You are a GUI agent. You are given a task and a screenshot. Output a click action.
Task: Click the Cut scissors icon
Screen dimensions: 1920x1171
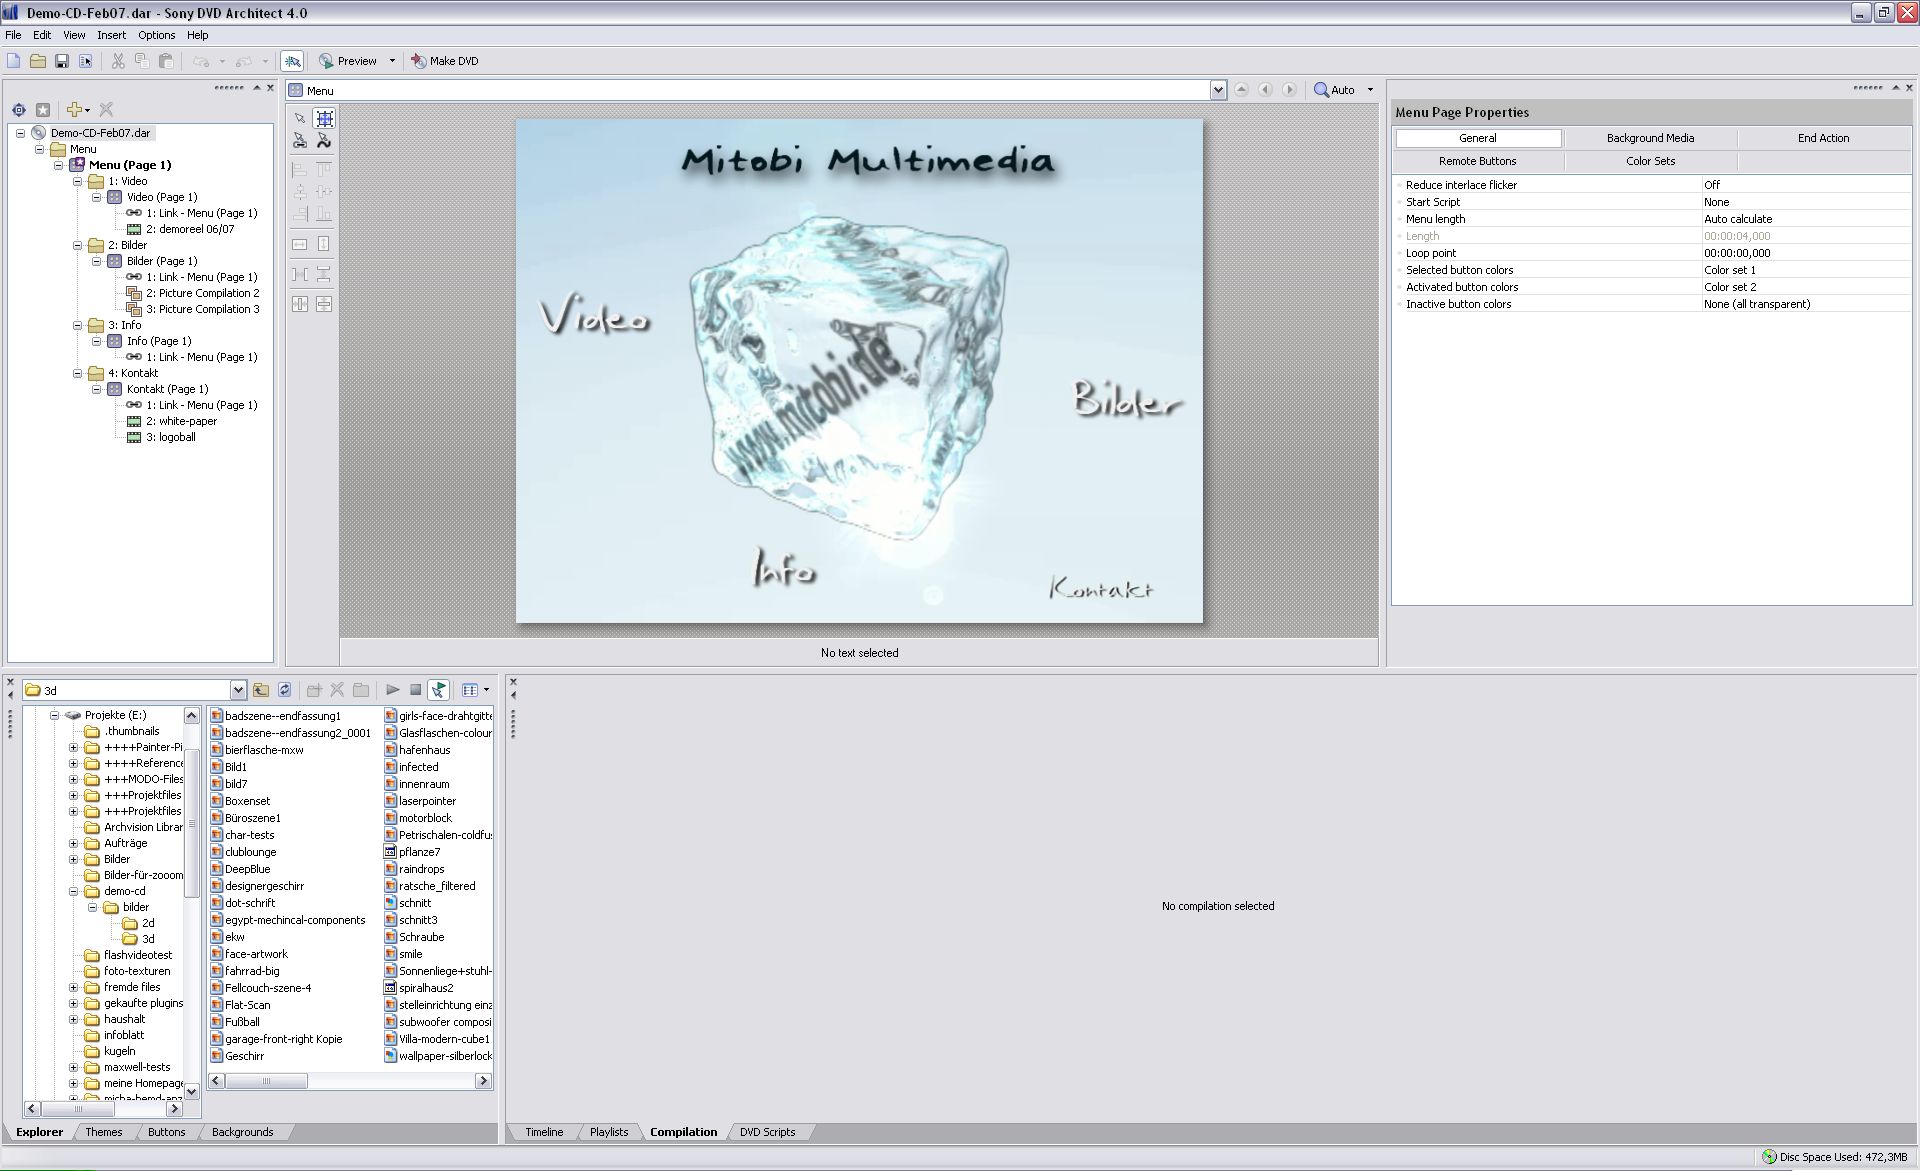(118, 61)
